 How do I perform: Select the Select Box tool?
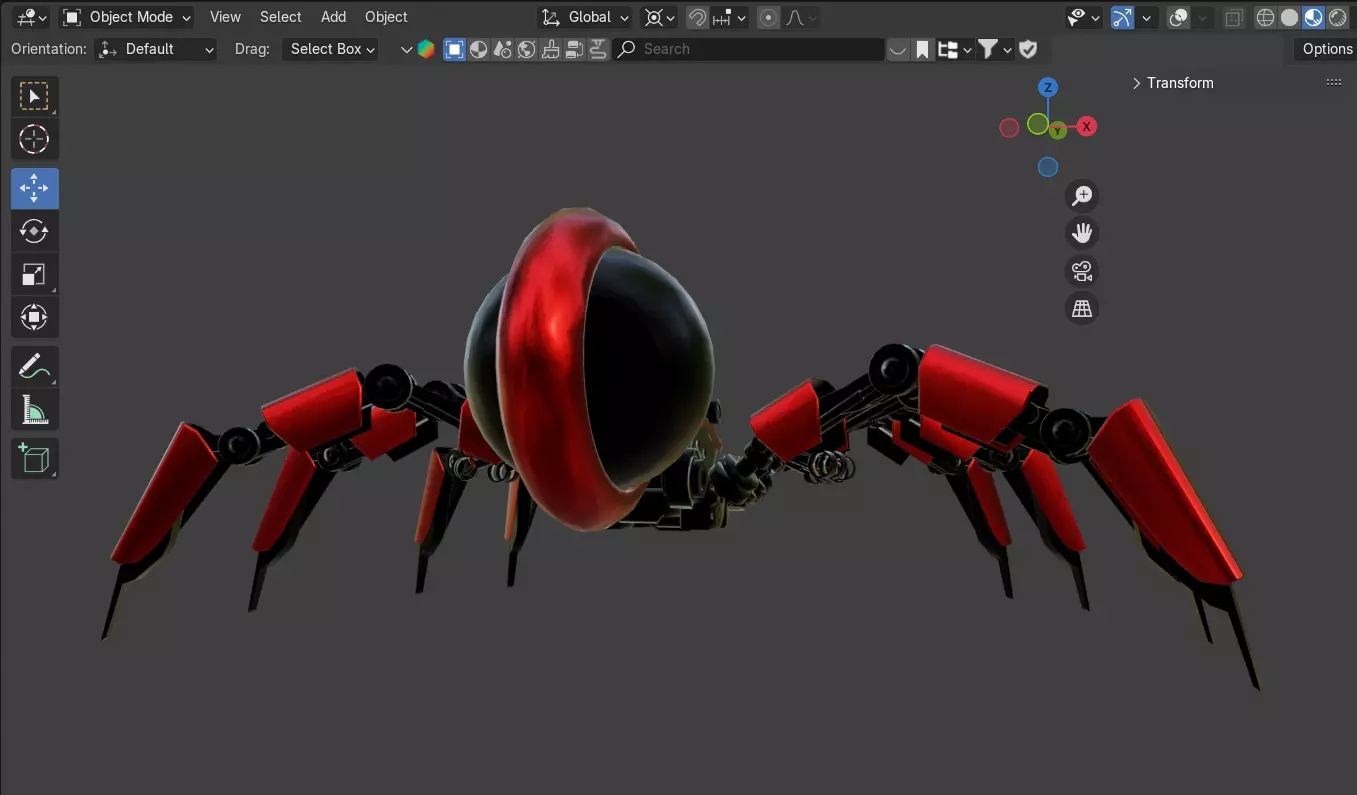[34, 97]
